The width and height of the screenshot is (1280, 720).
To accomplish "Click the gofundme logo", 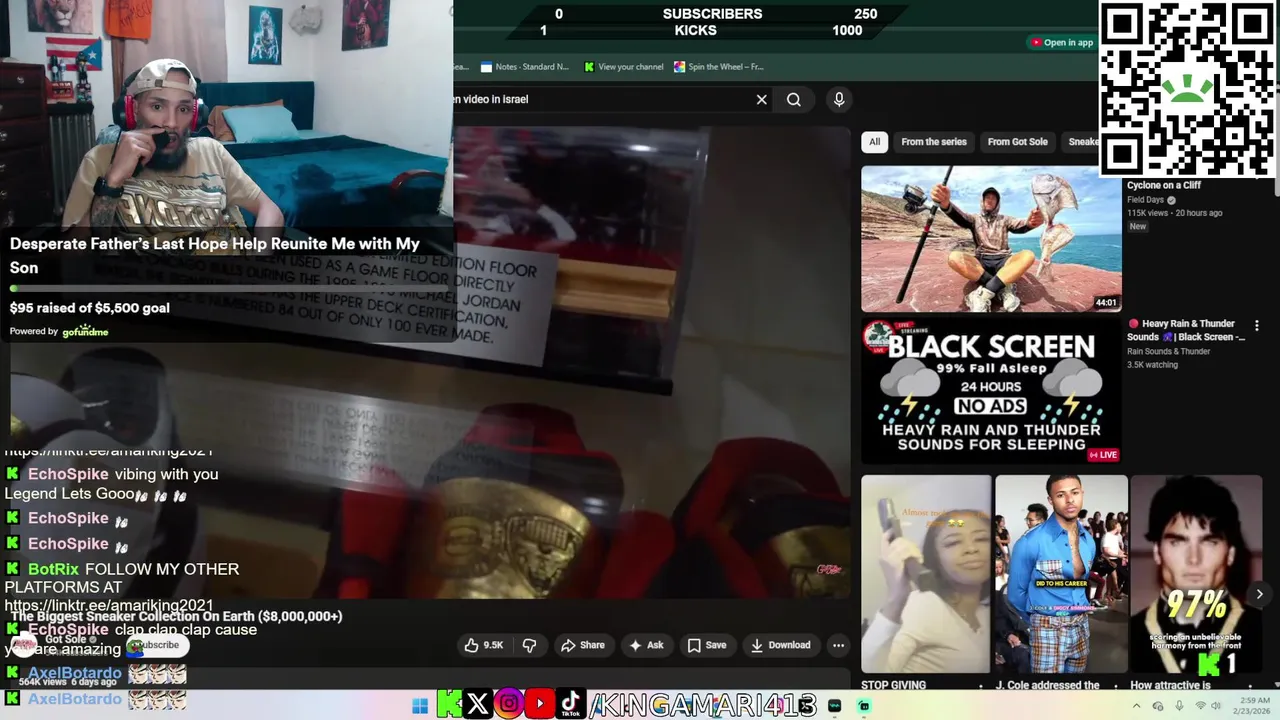I will pos(85,331).
